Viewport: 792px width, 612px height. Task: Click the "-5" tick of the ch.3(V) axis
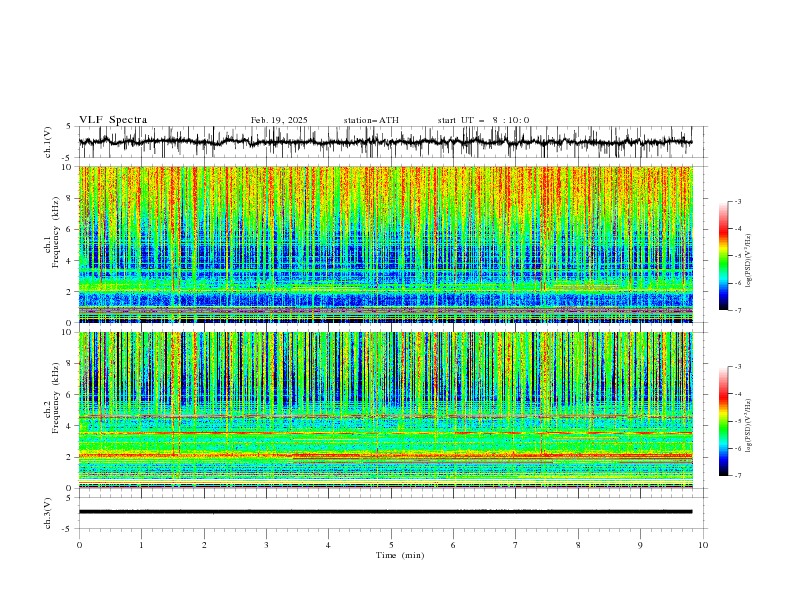[67, 529]
